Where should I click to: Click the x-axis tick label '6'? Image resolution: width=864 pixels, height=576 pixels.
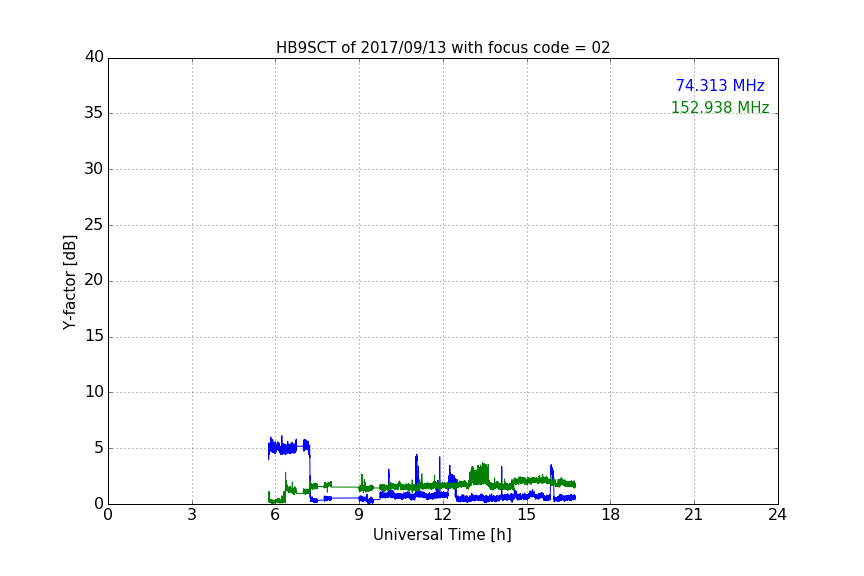pos(275,515)
